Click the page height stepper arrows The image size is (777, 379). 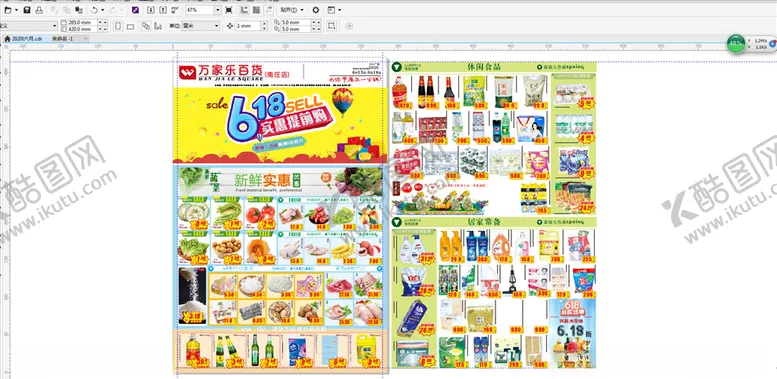tap(103, 29)
